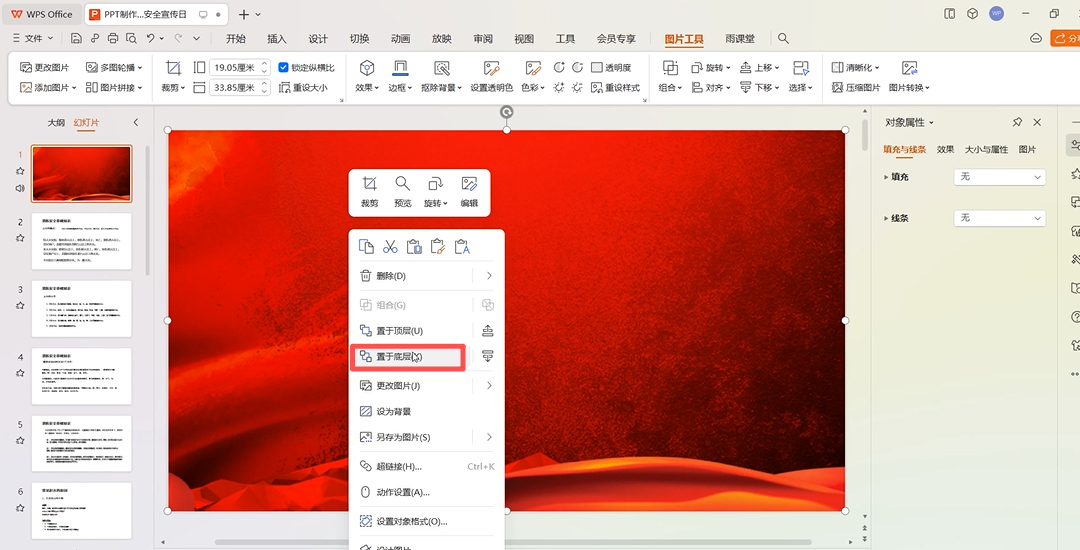1080x550 pixels.
Task: Click the Preview magnifier in the floating toolbar
Action: tap(402, 184)
